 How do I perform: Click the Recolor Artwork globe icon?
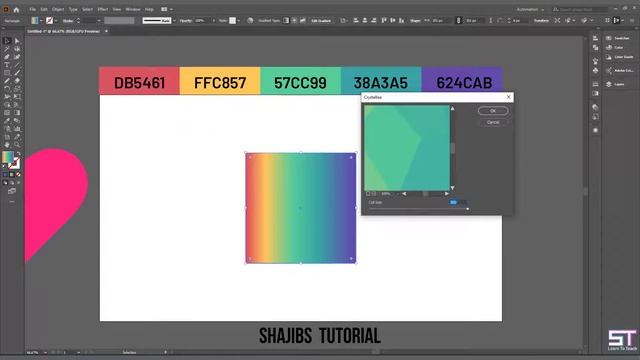pos(250,20)
